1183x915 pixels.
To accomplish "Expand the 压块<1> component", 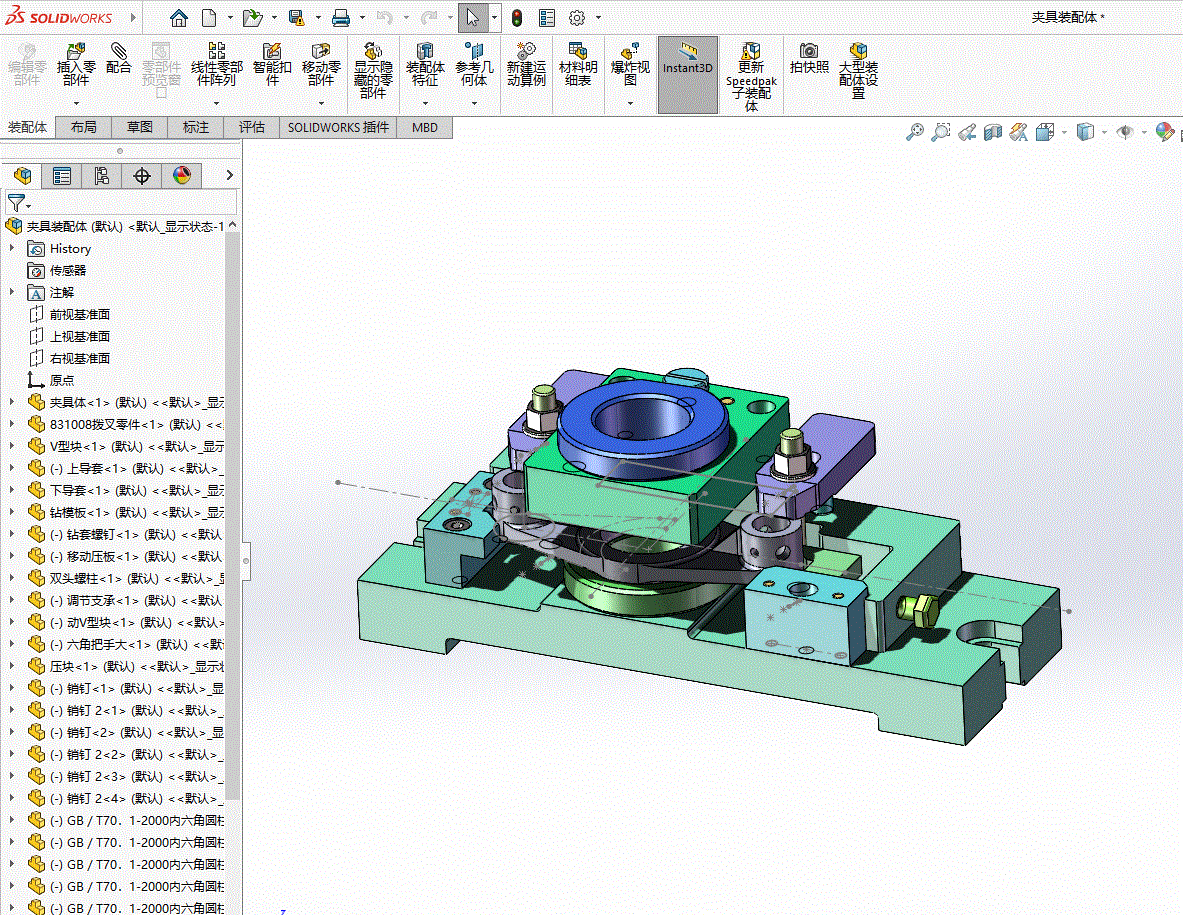I will [11, 665].
